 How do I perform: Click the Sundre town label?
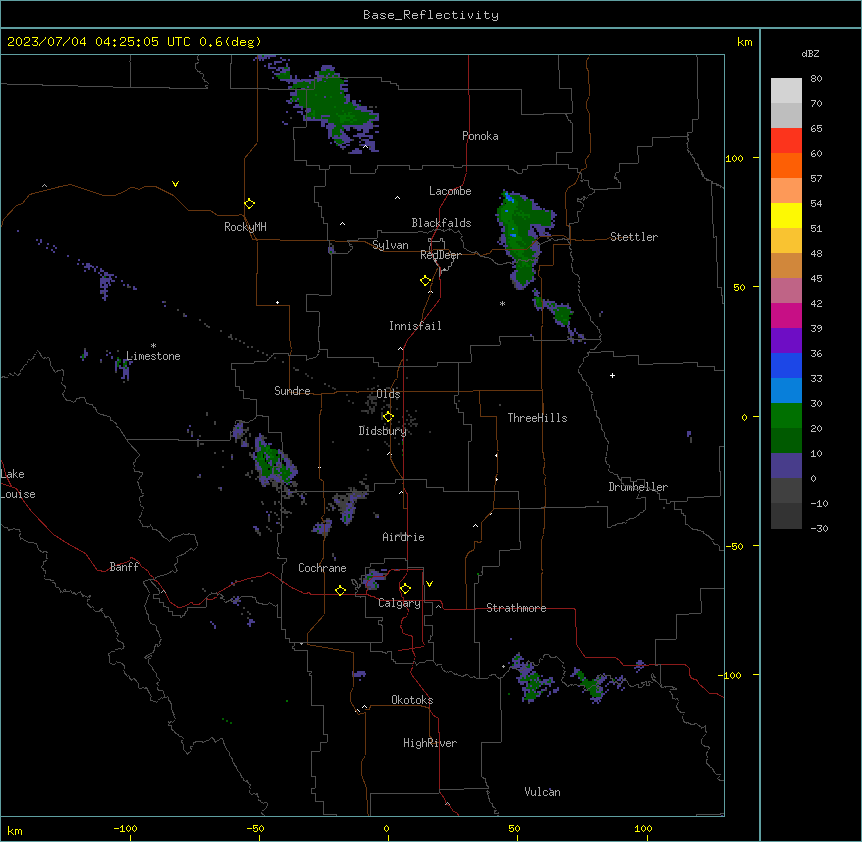292,391
